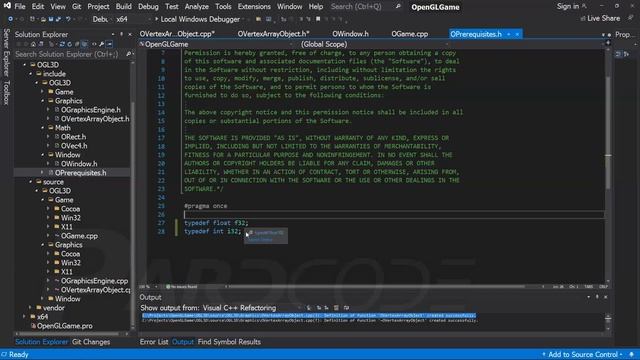This screenshot has width=640, height=360.
Task: Collapse the Math folder node
Action: click(x=42, y=128)
